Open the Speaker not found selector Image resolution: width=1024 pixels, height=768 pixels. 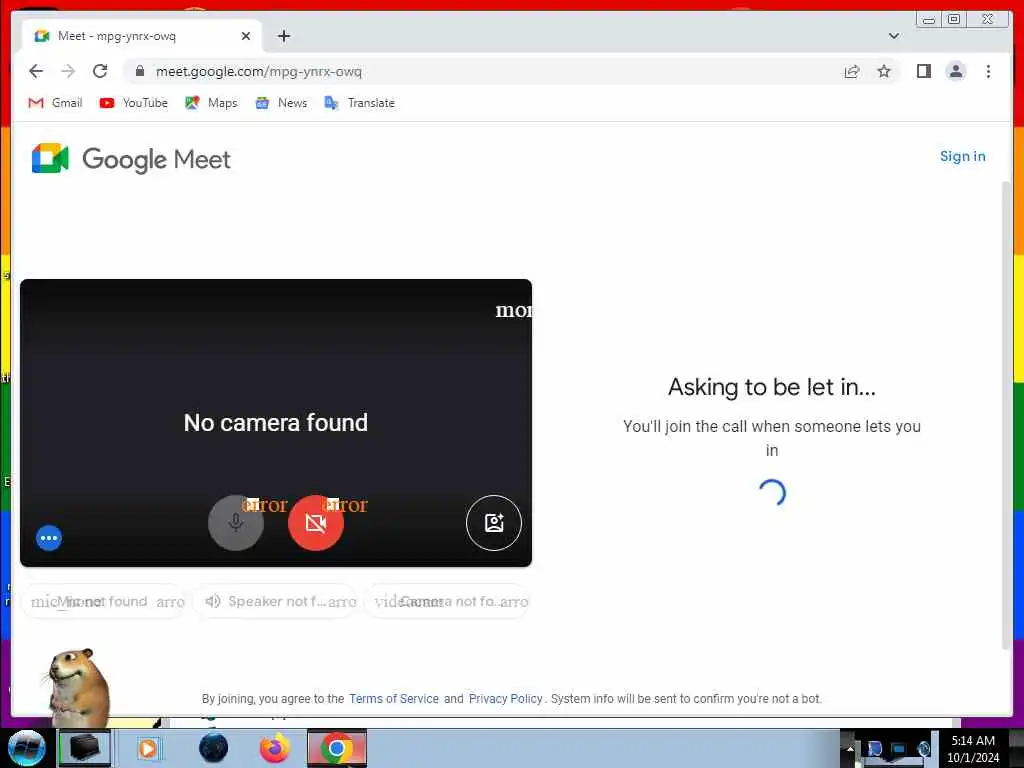click(x=276, y=601)
